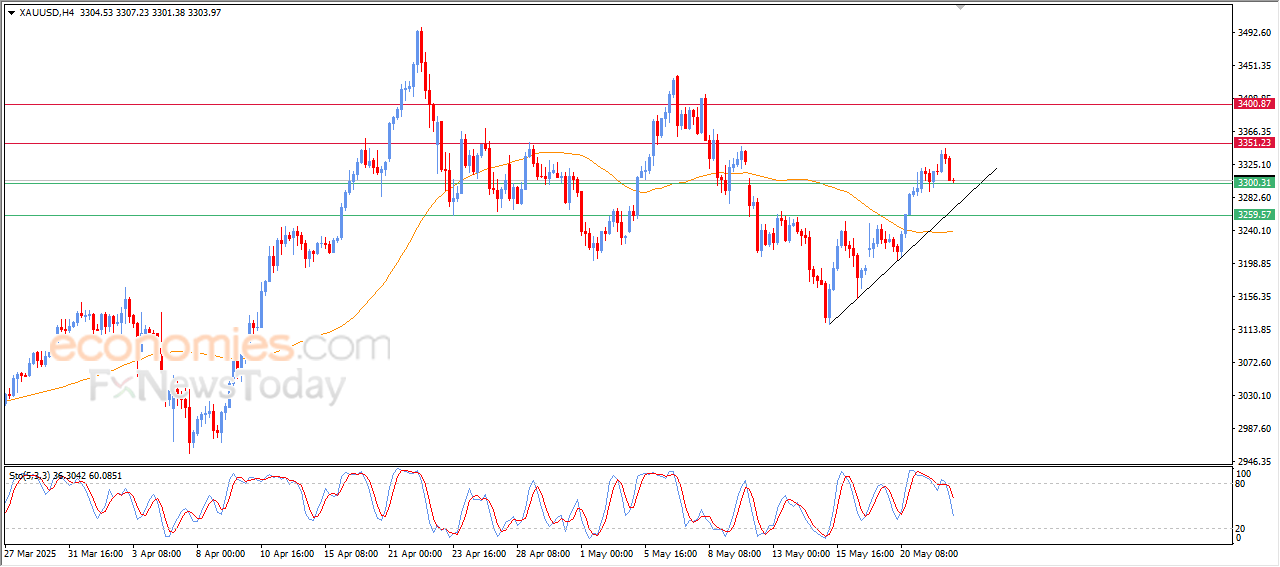Click the 27 Mar 2025 date label

[x=30, y=552]
